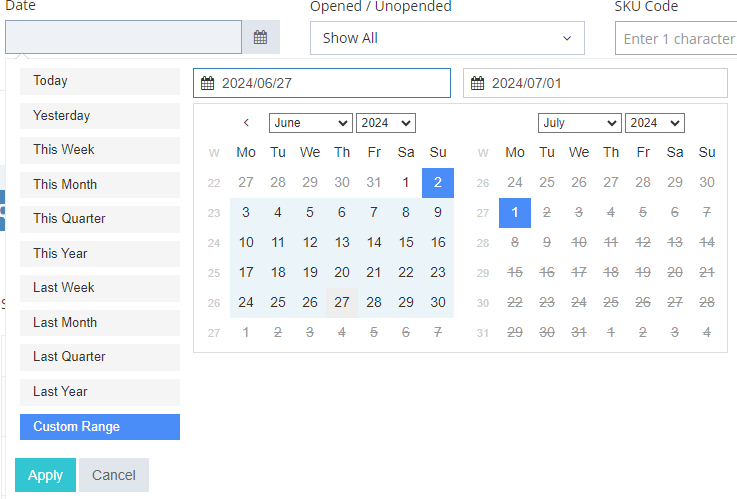Pick June 15 in the left calendar

pyautogui.click(x=406, y=243)
